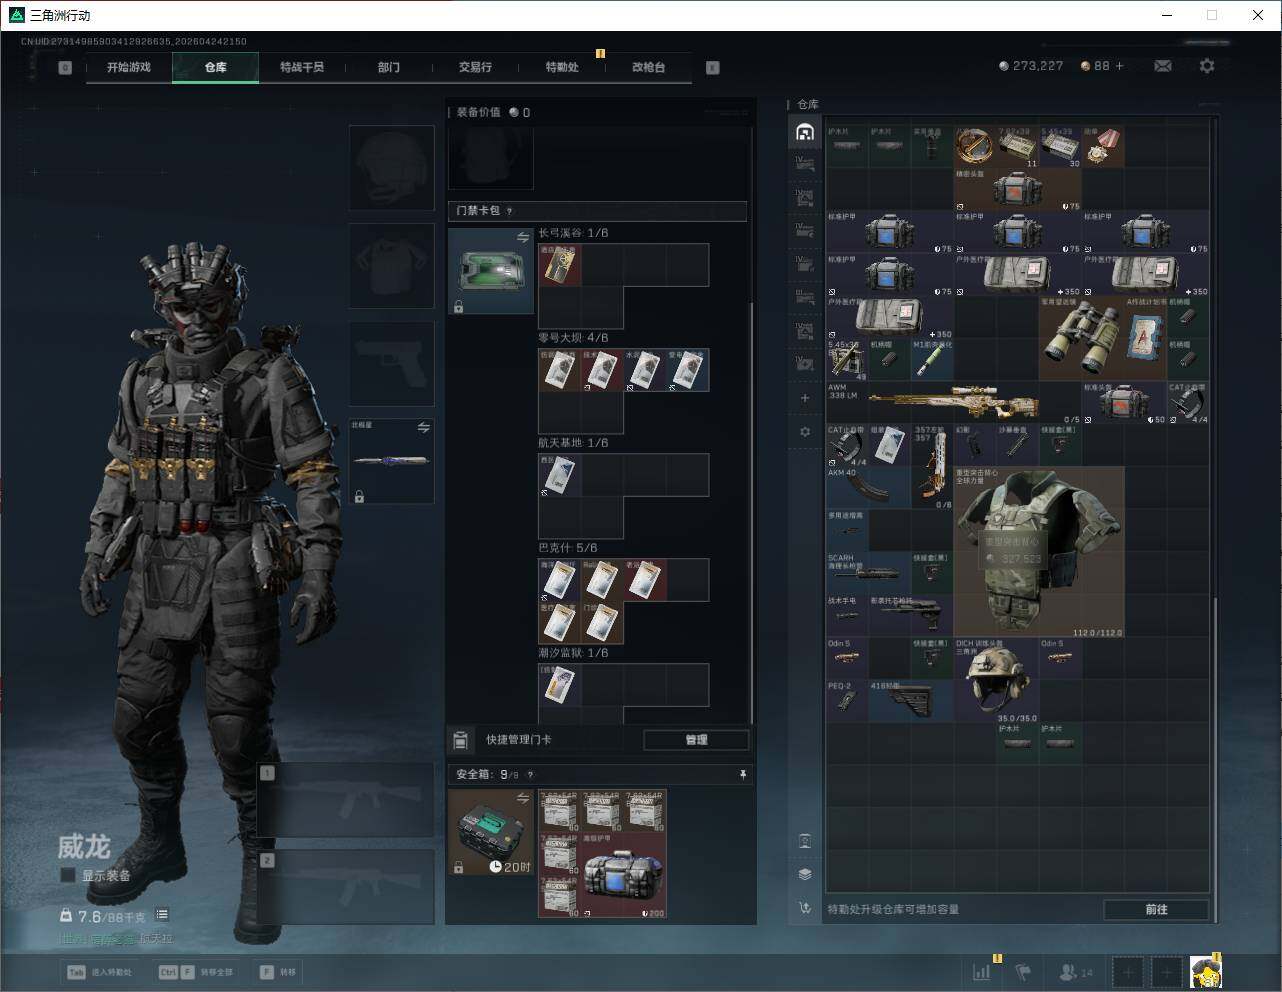The width and height of the screenshot is (1282, 992).
Task: Open the mail inbox envelope icon
Action: coord(1163,66)
